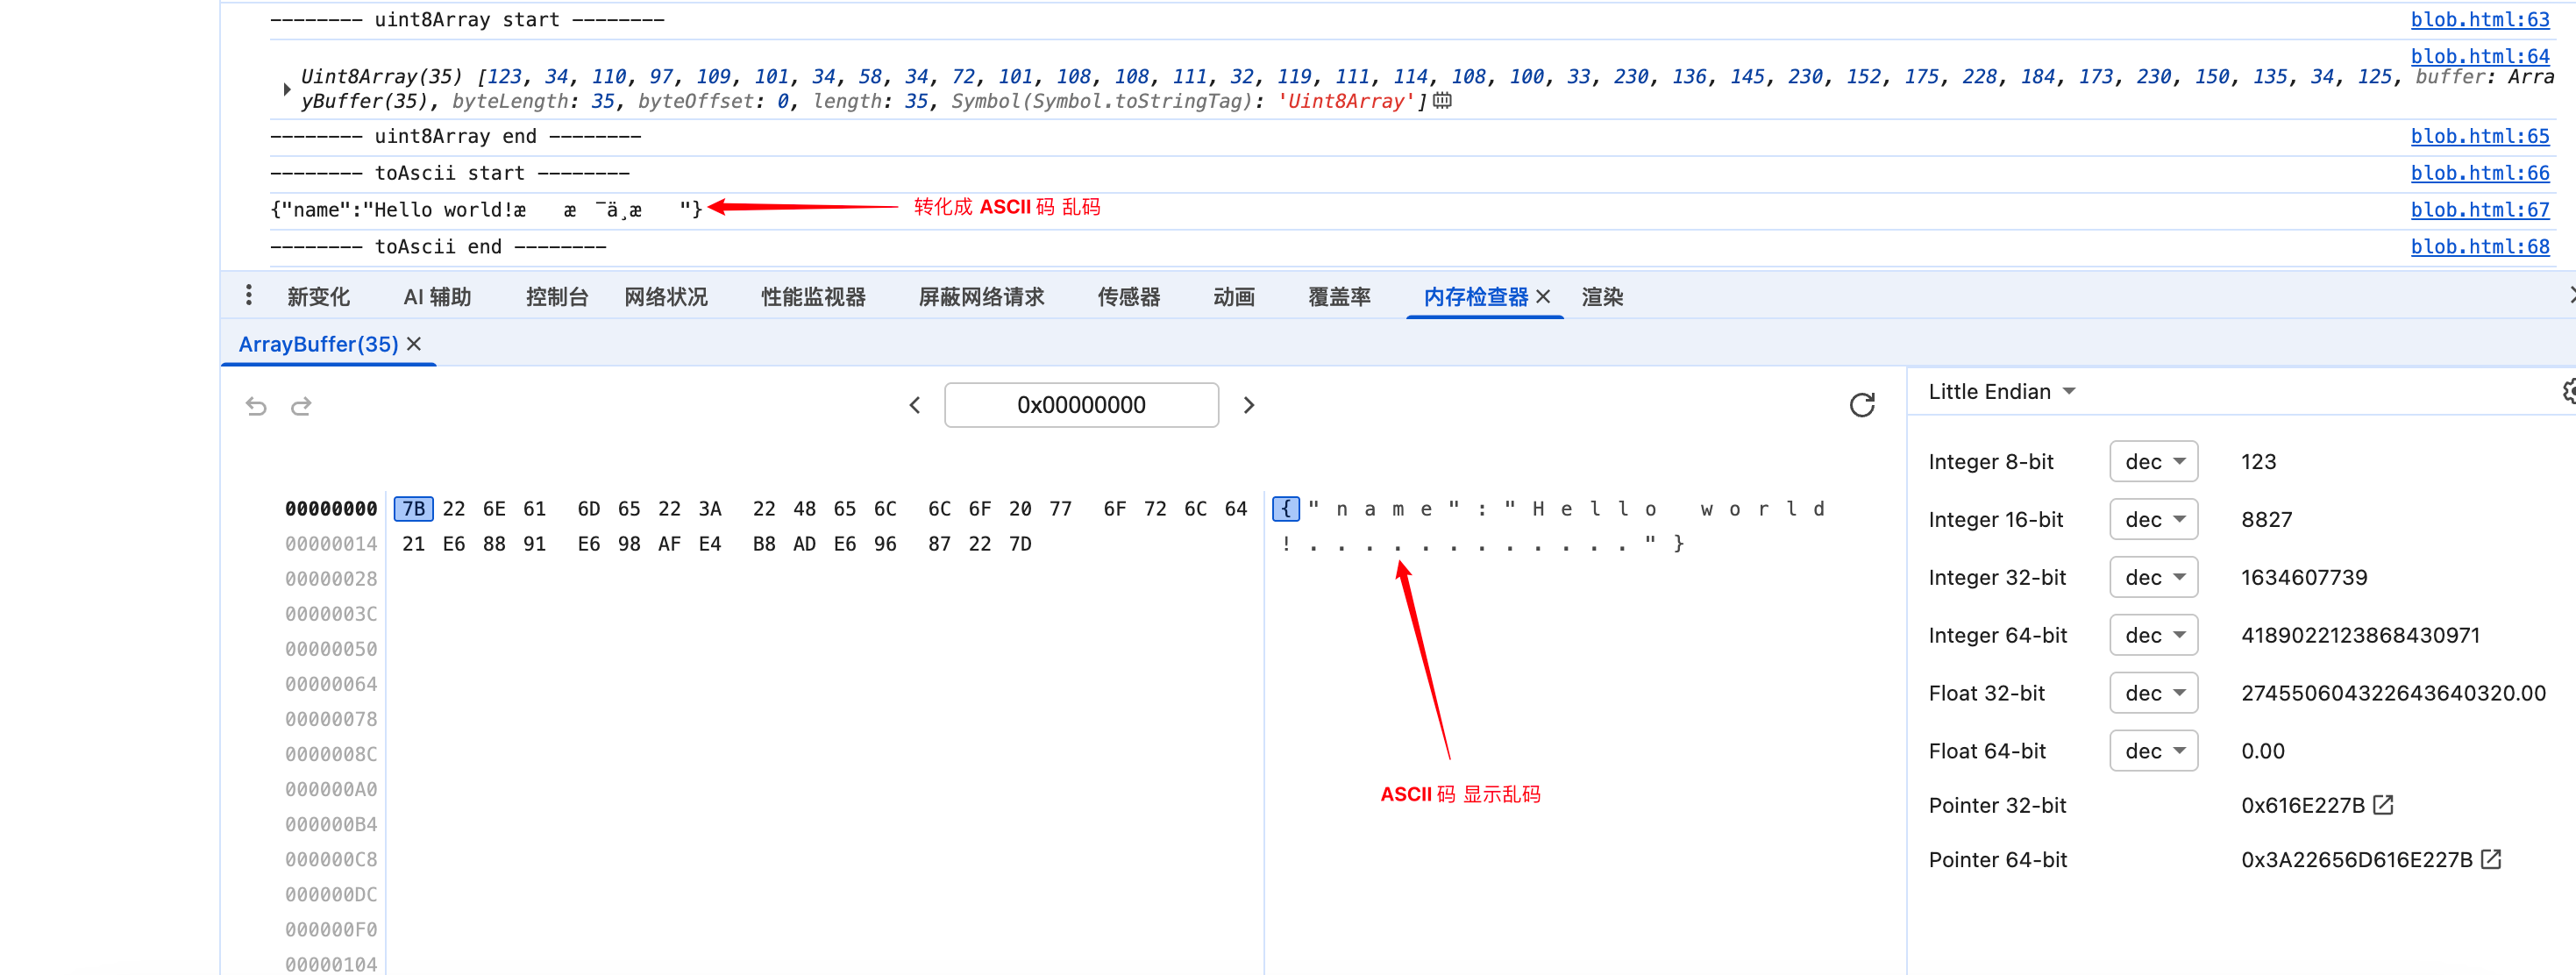Open Pointer 32-bit address in new inspector

coord(2384,804)
